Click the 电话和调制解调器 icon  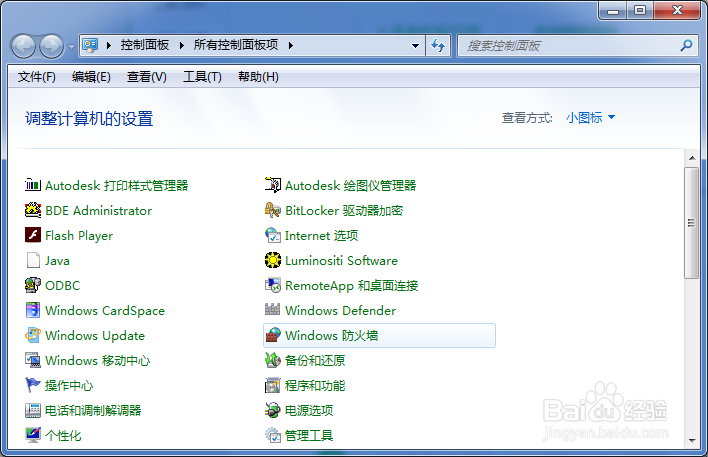click(x=33, y=410)
